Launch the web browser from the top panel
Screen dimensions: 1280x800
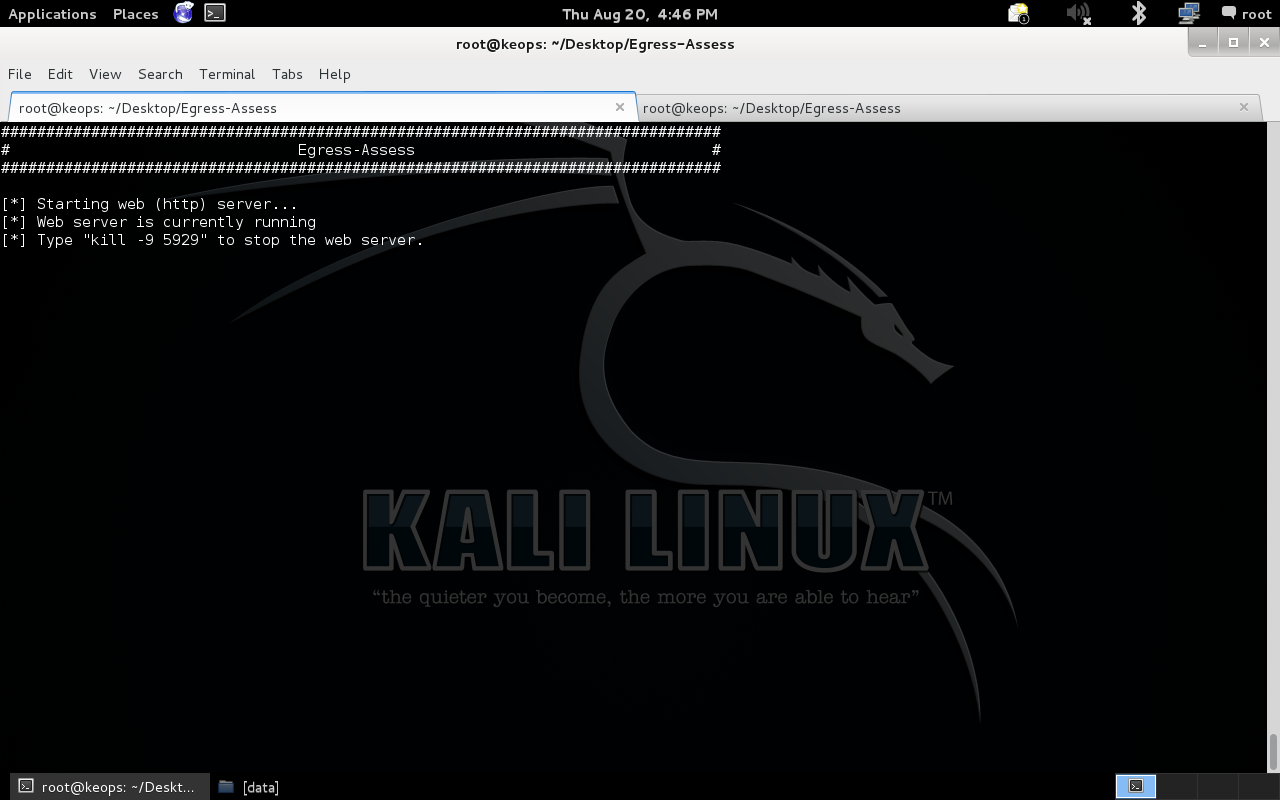pos(183,13)
